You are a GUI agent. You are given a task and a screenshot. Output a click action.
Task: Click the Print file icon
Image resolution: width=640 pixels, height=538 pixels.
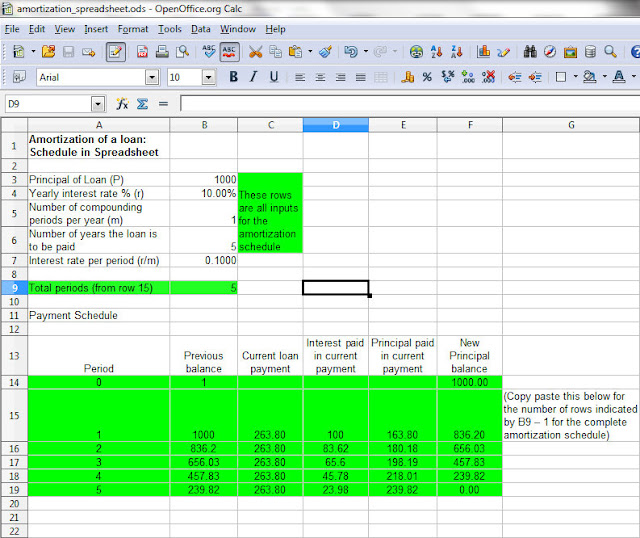point(162,52)
